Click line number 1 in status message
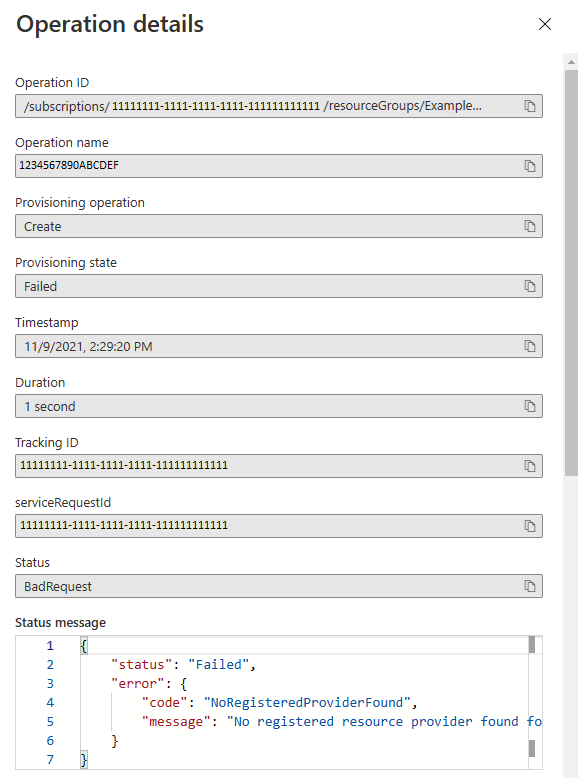 point(50,646)
